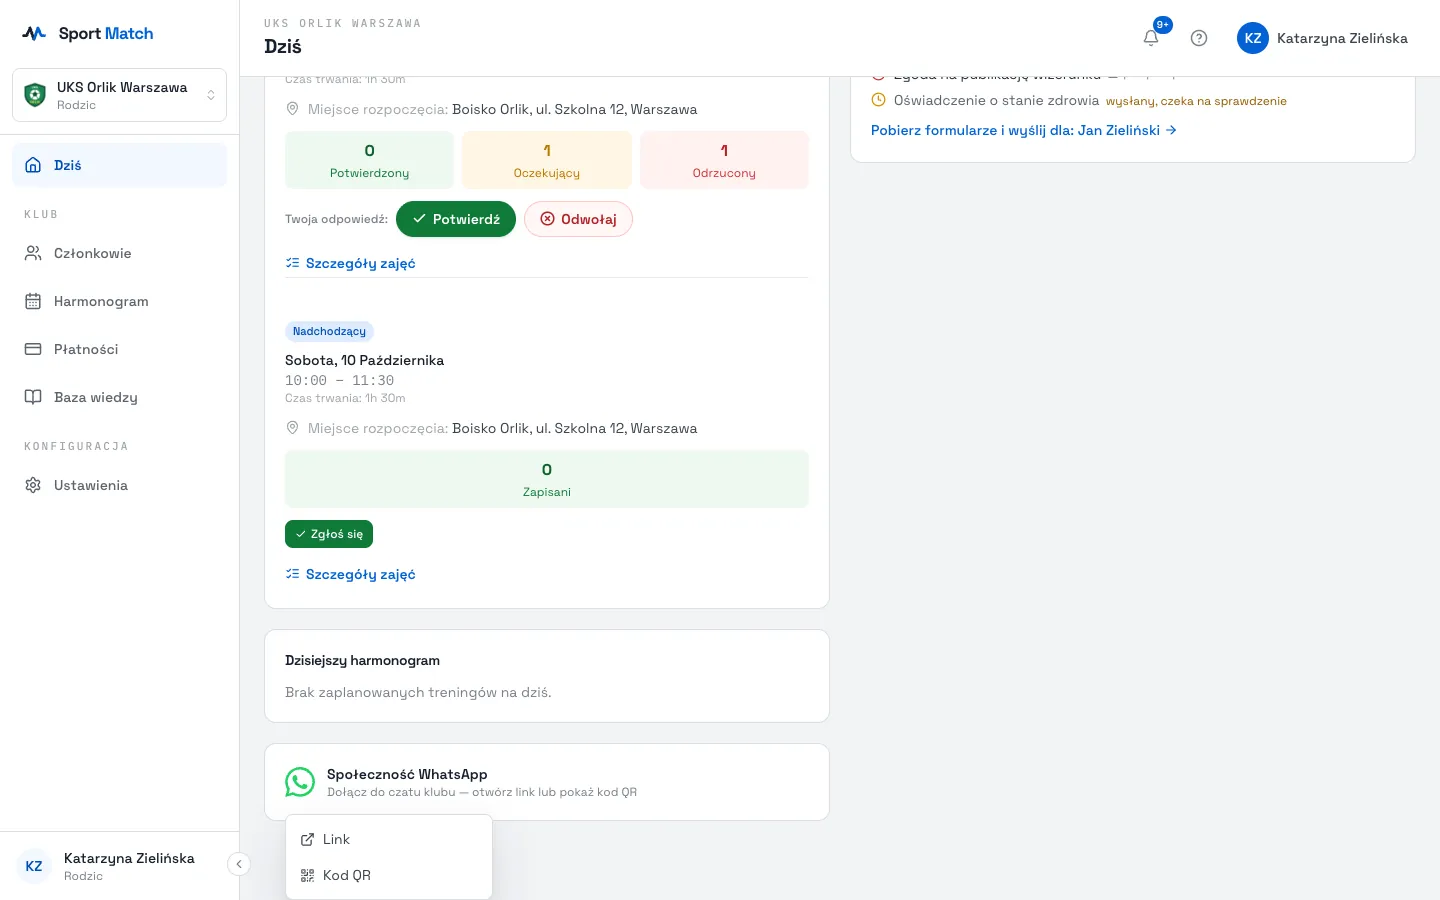Viewport: 1440px width, 900px height.
Task: Collapse the sidebar with the chevron button
Action: (238, 864)
